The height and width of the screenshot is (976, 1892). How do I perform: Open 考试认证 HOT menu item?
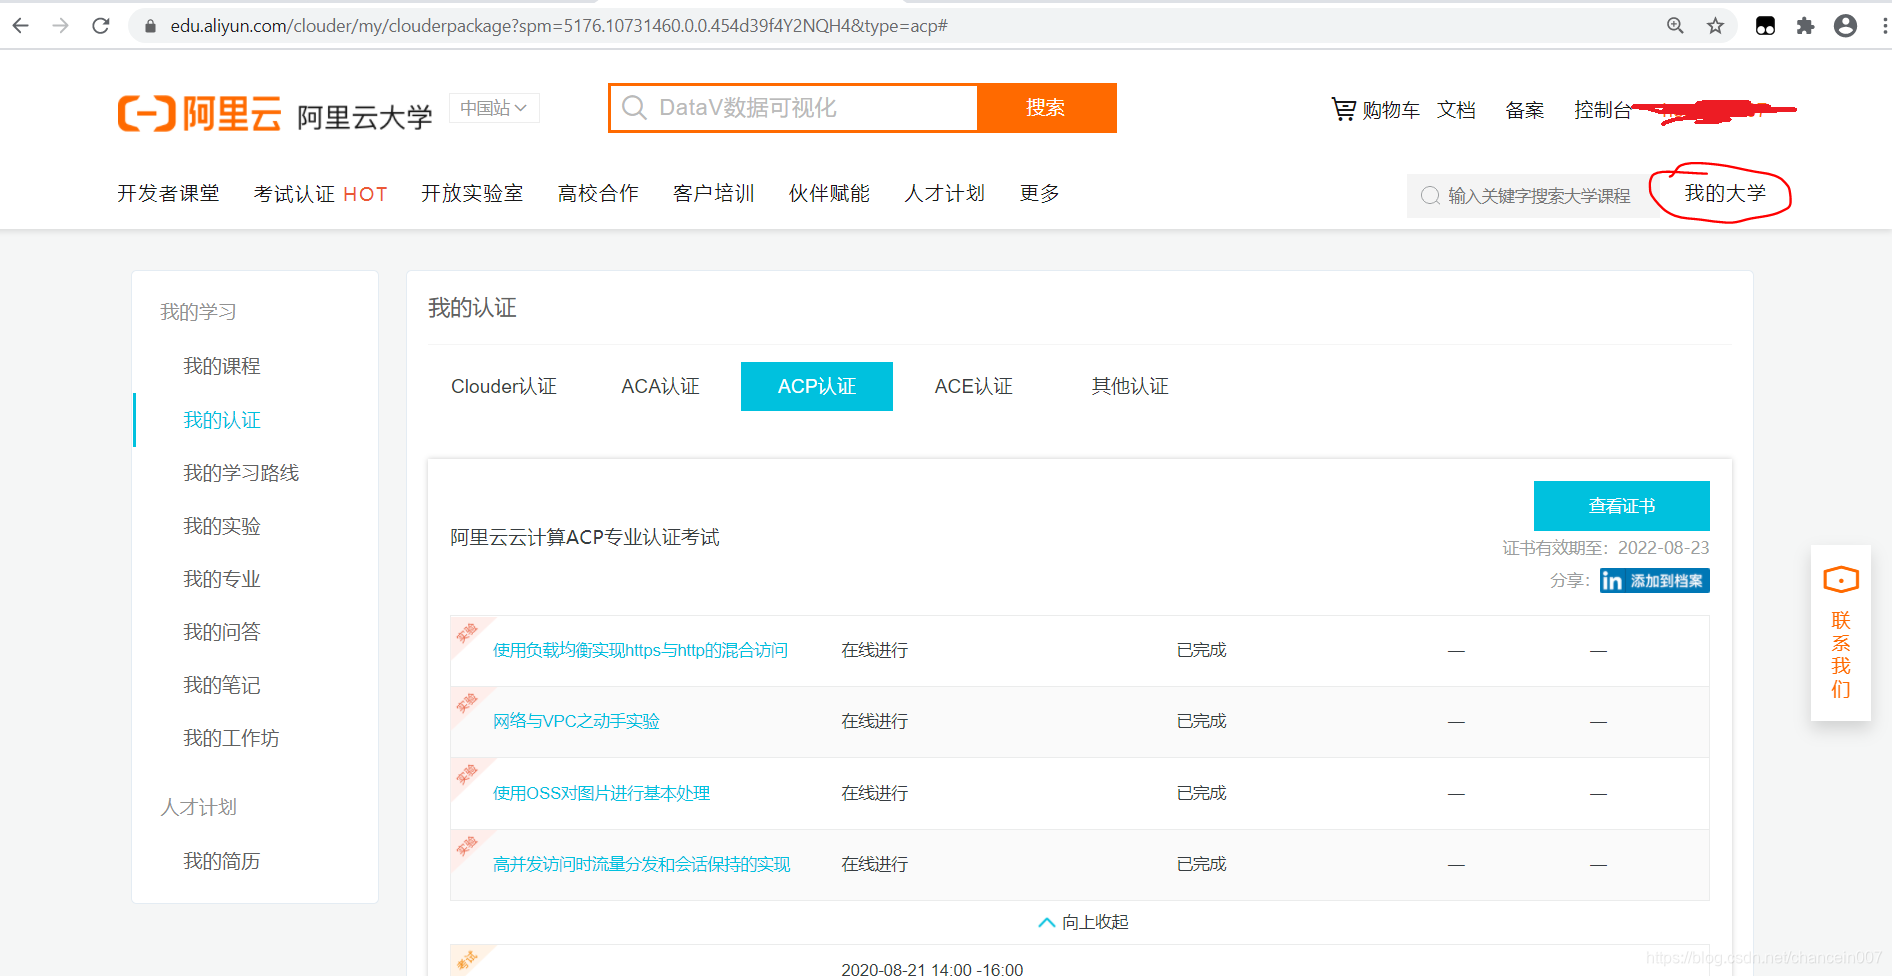[x=320, y=194]
